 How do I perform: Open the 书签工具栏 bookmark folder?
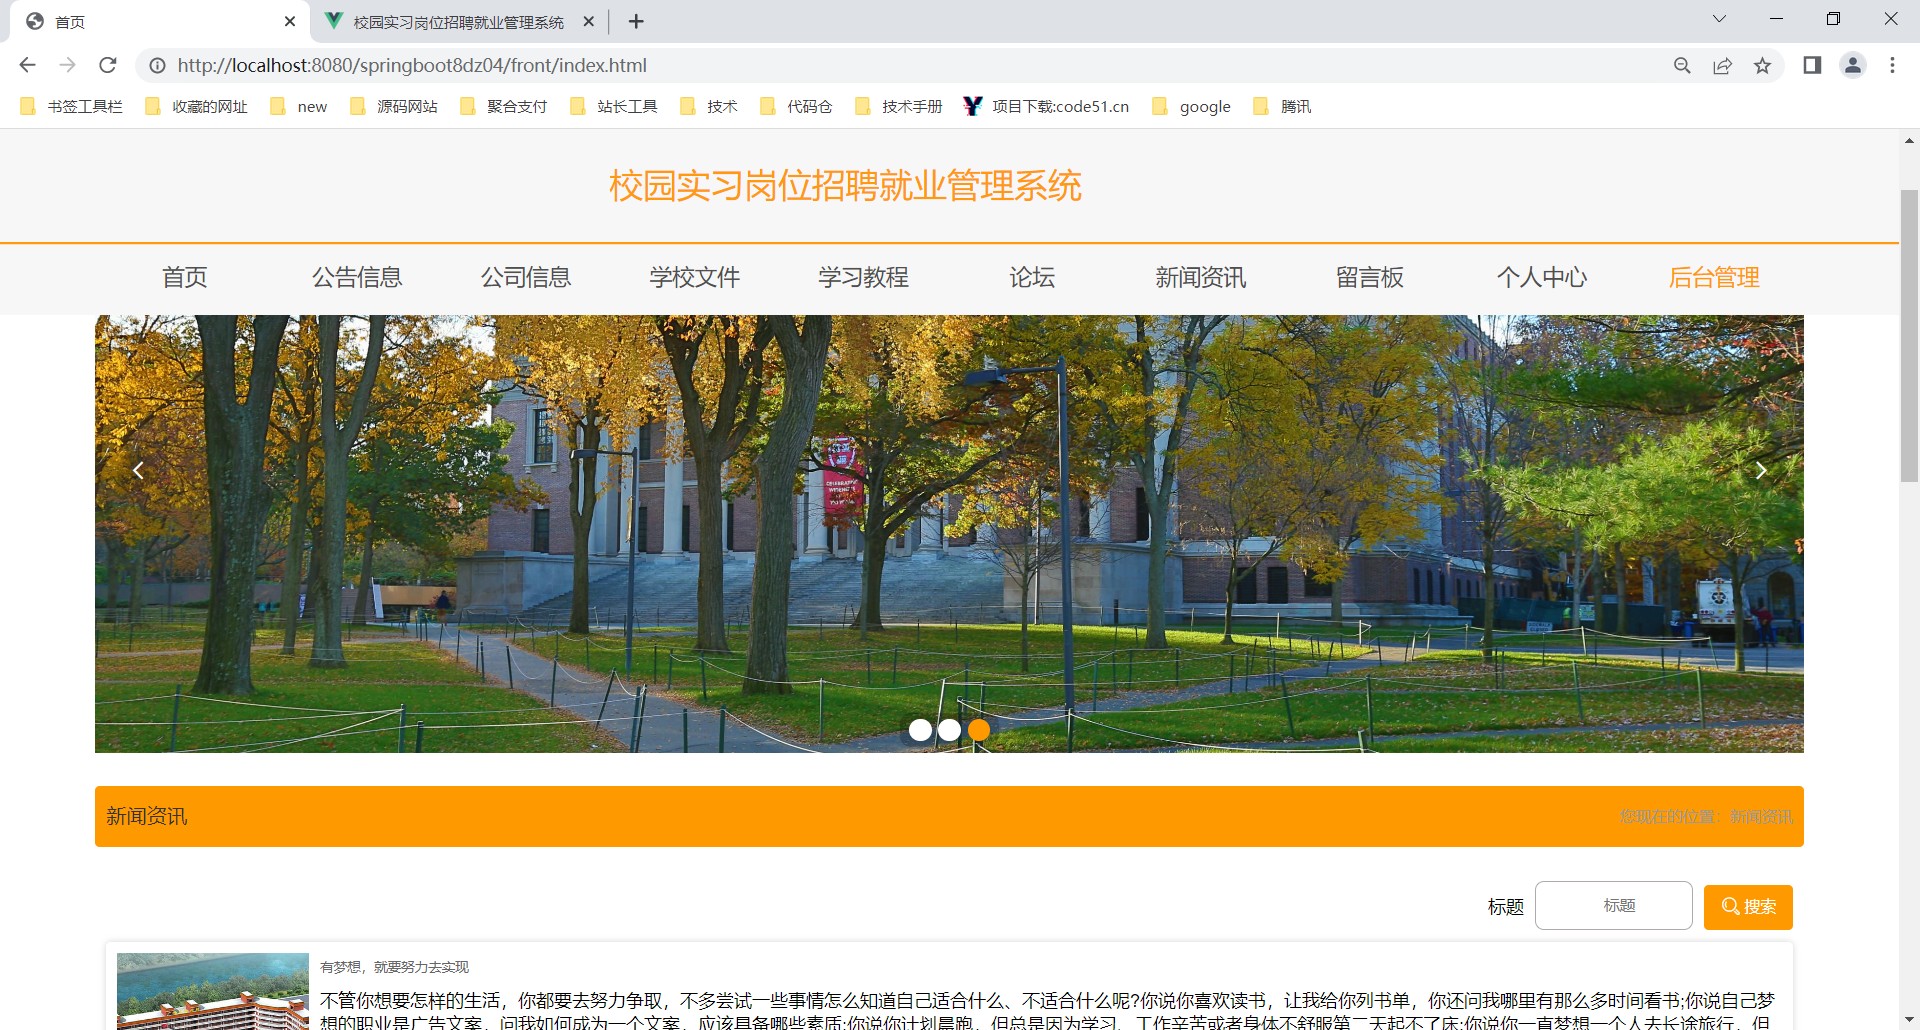point(72,106)
